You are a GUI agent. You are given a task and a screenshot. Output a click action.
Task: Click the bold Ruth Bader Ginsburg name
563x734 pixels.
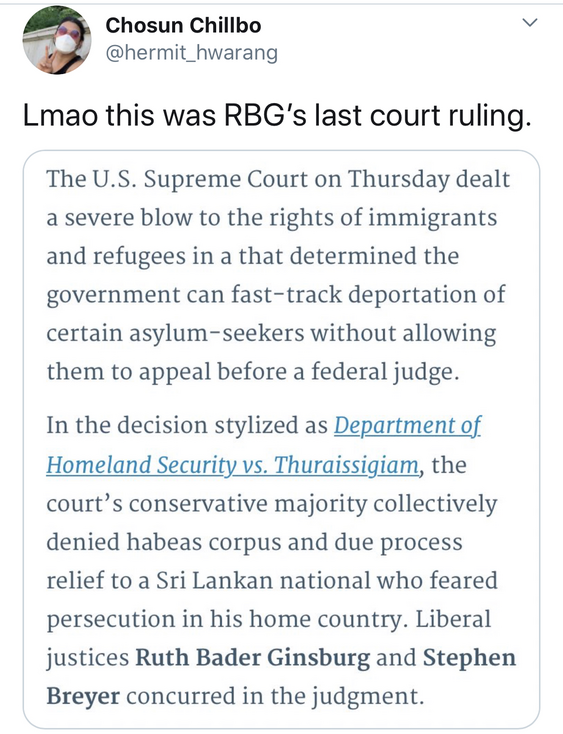[253, 658]
